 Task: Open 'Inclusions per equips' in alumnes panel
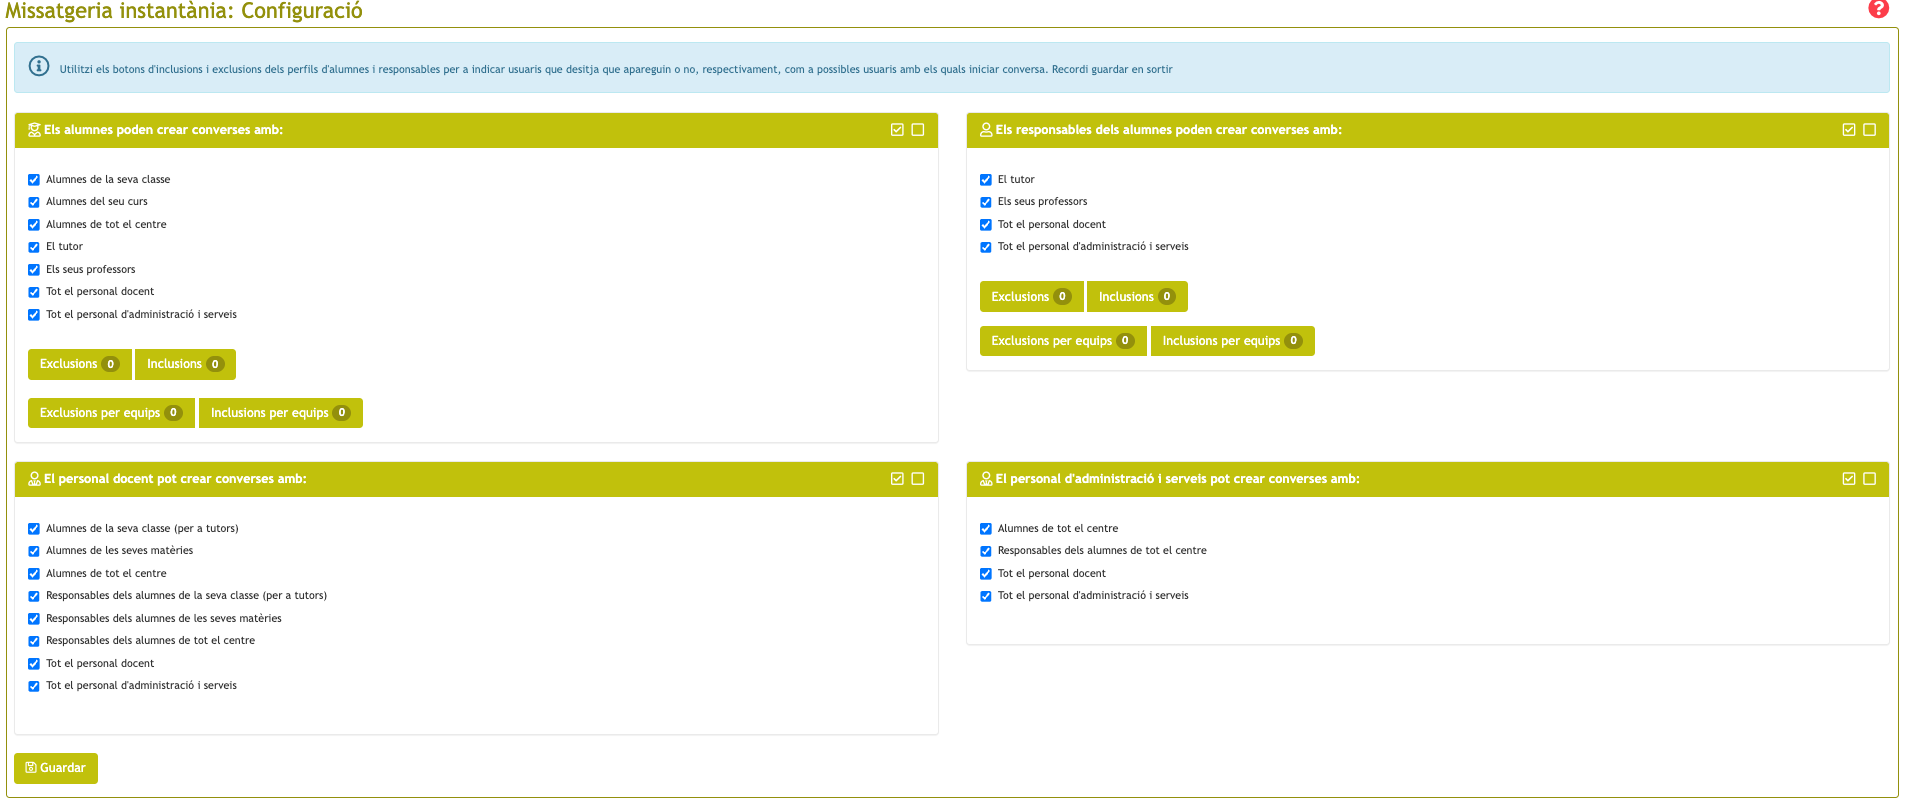281,413
